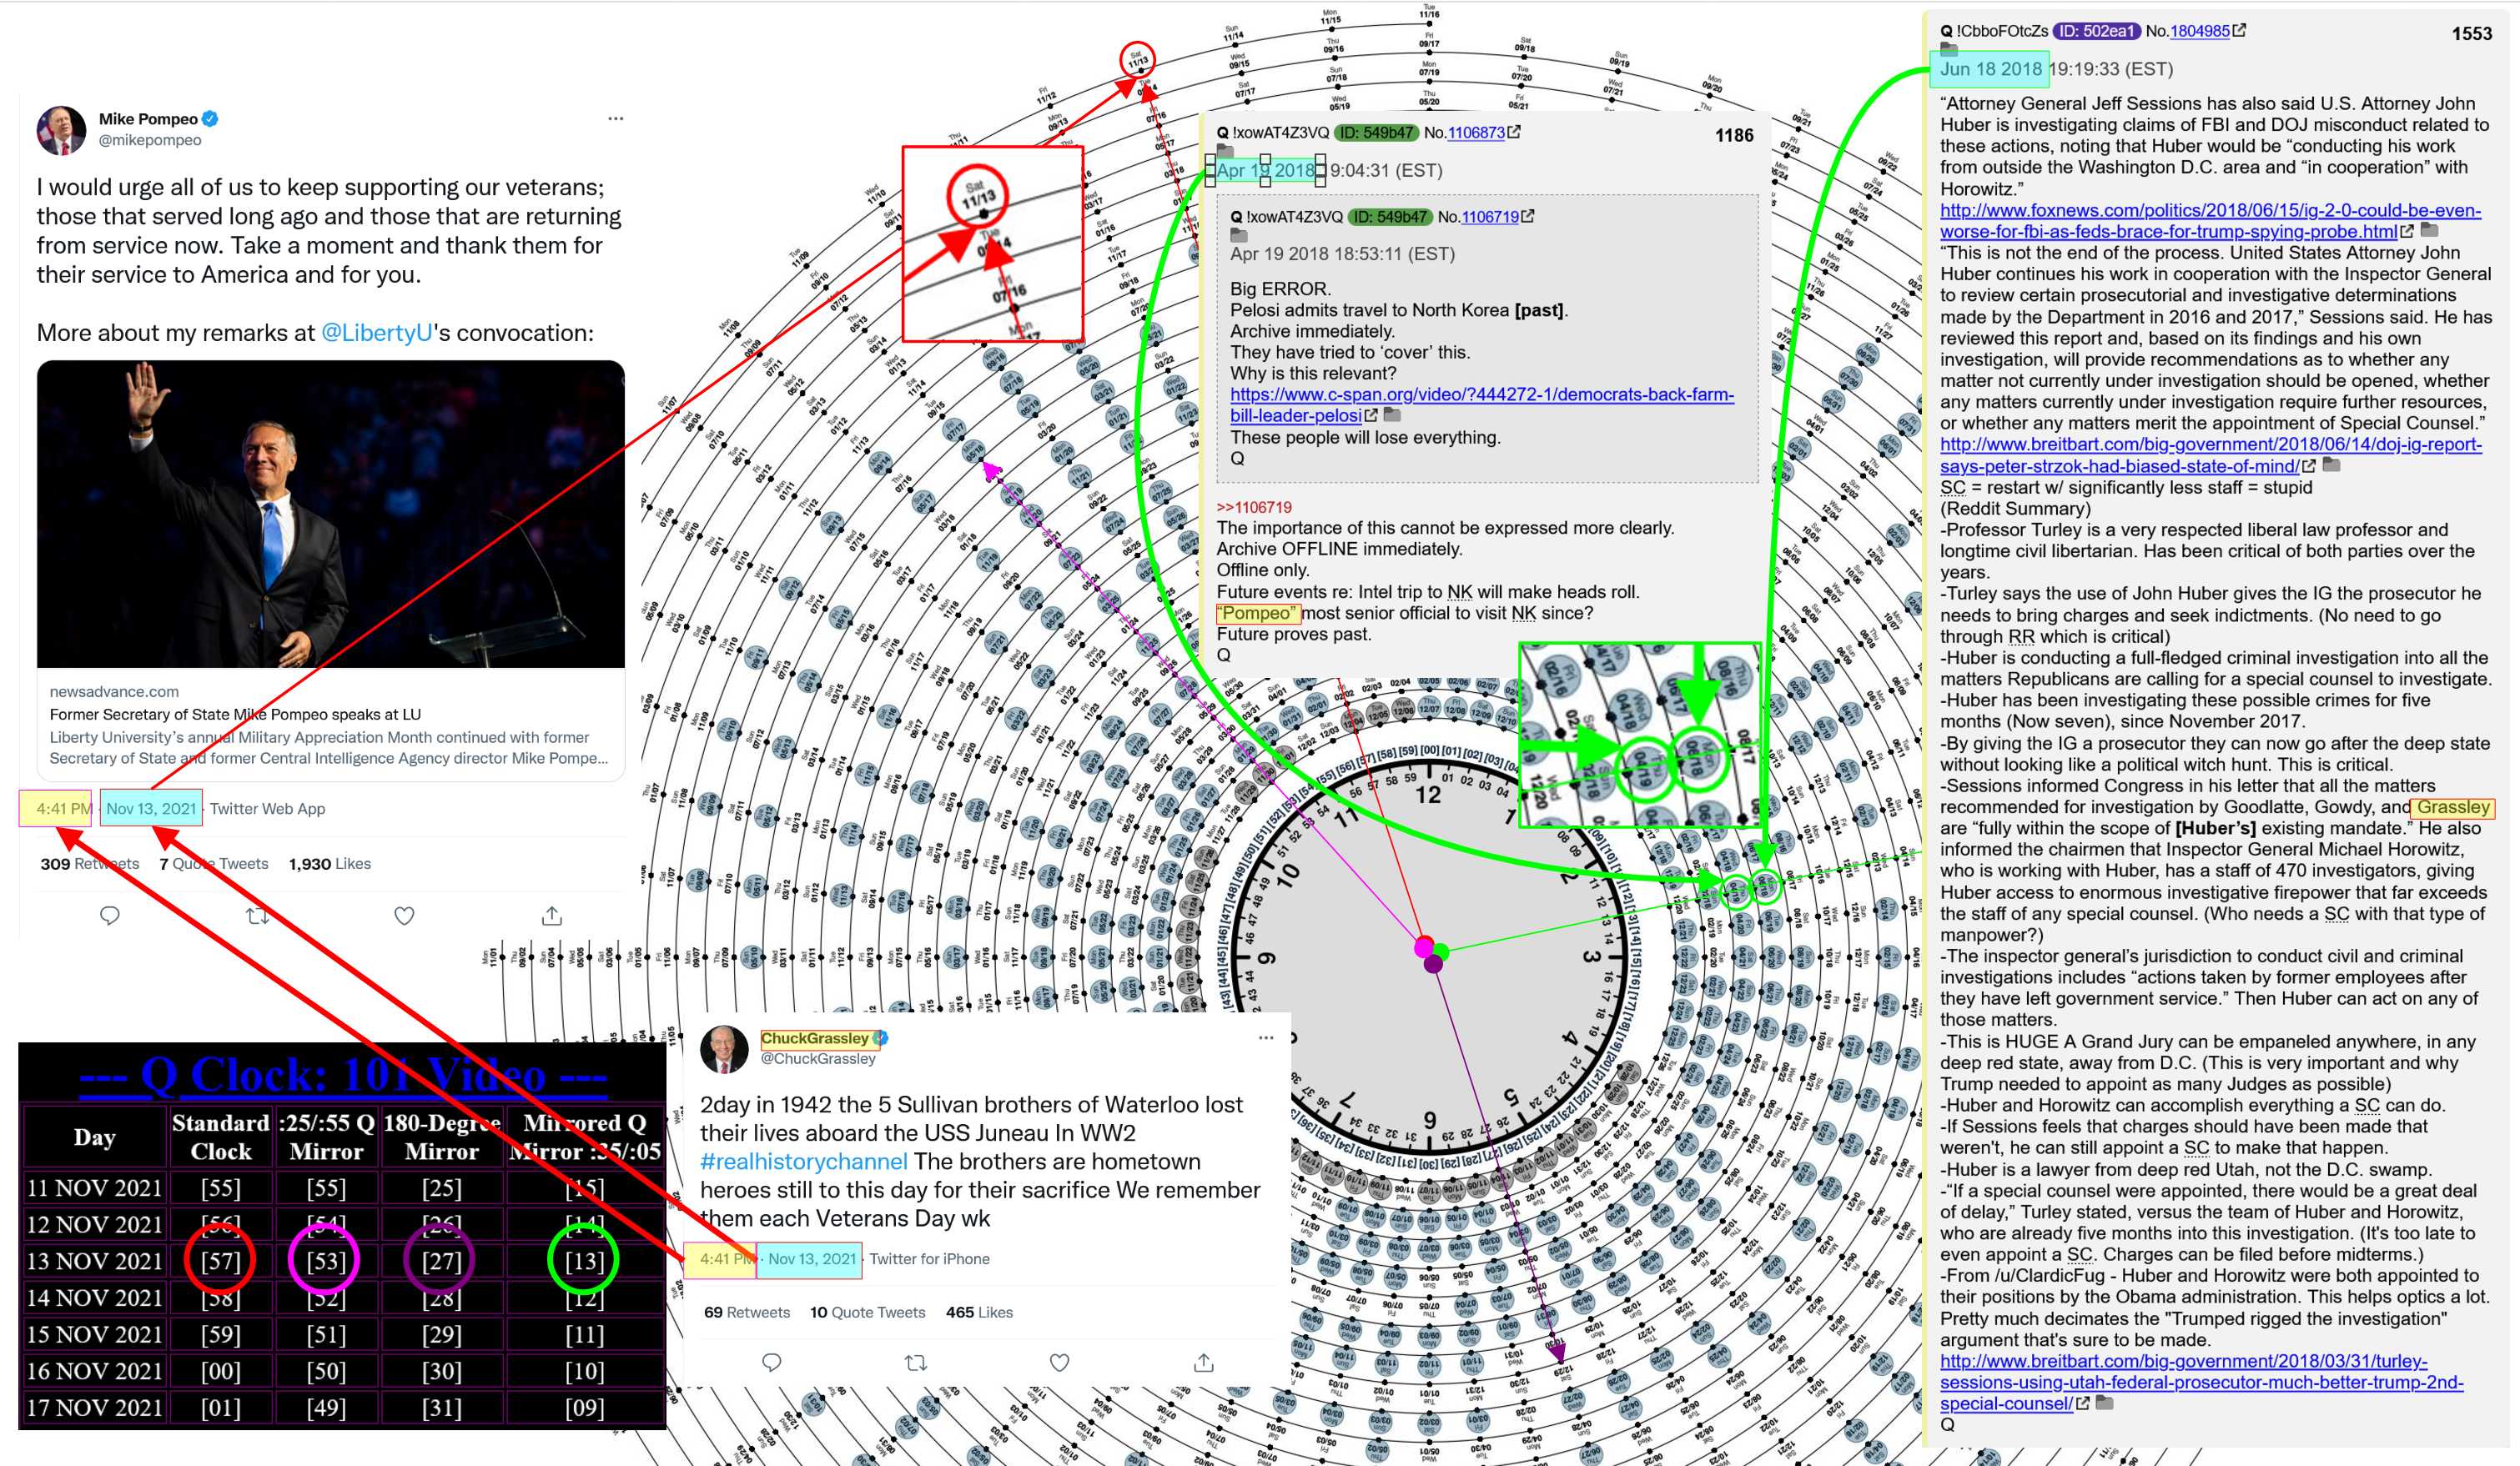Select [09] in the 17 NOV 2021 row
Viewport: 2520px width, 1466px height.
584,1408
